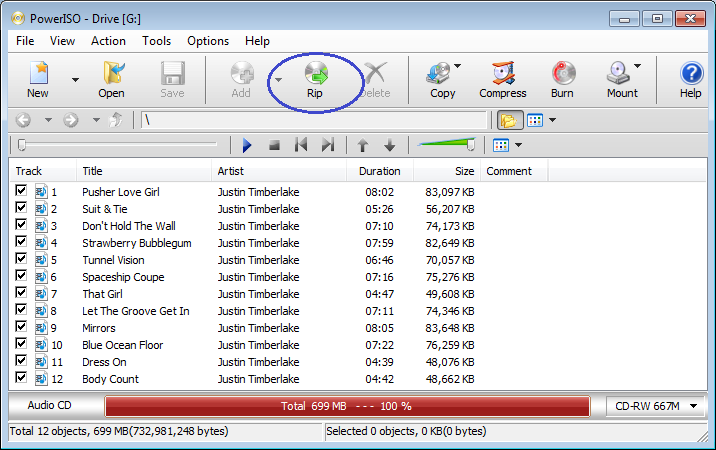
Task: Uncheck track 9 Mirrors
Action: point(21,326)
